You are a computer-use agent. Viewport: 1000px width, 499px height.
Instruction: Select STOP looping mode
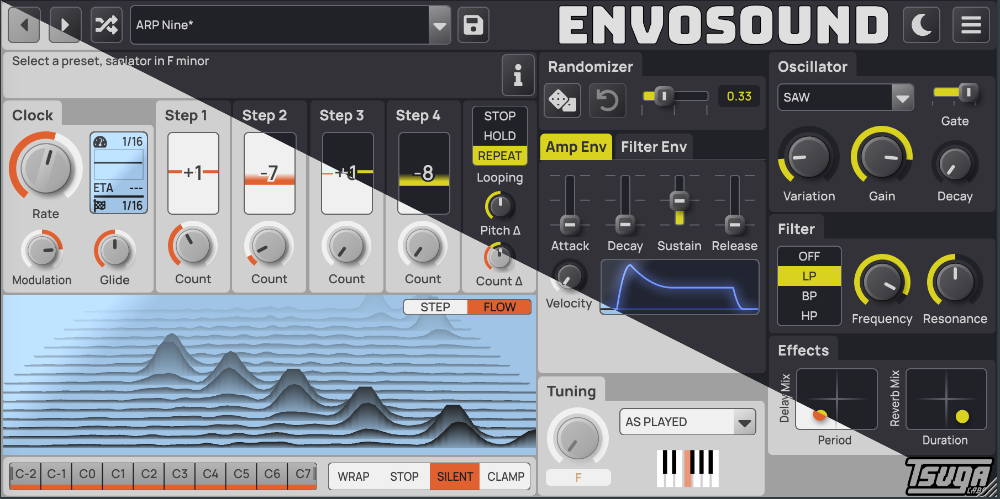[500, 116]
